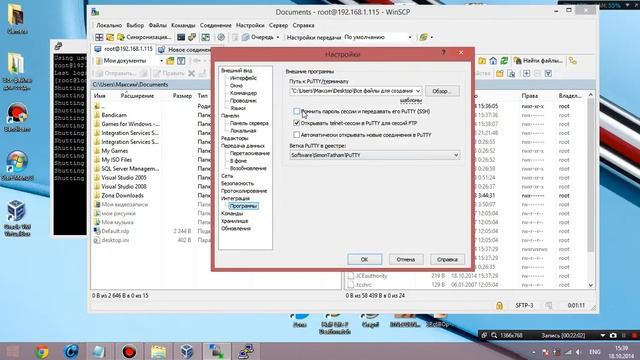
Task: Select Протоколирование in settings tree
Action: point(244,191)
